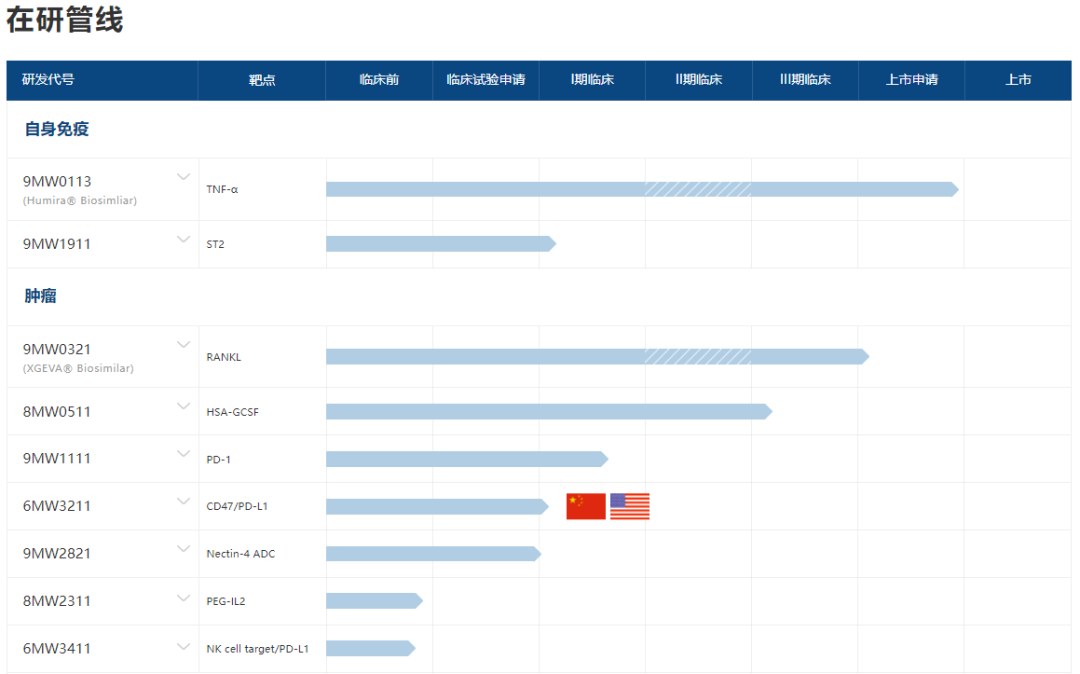Click the (XGEVA® Biosimilar) subtitle
1080x674 pixels.
pyautogui.click(x=79, y=368)
